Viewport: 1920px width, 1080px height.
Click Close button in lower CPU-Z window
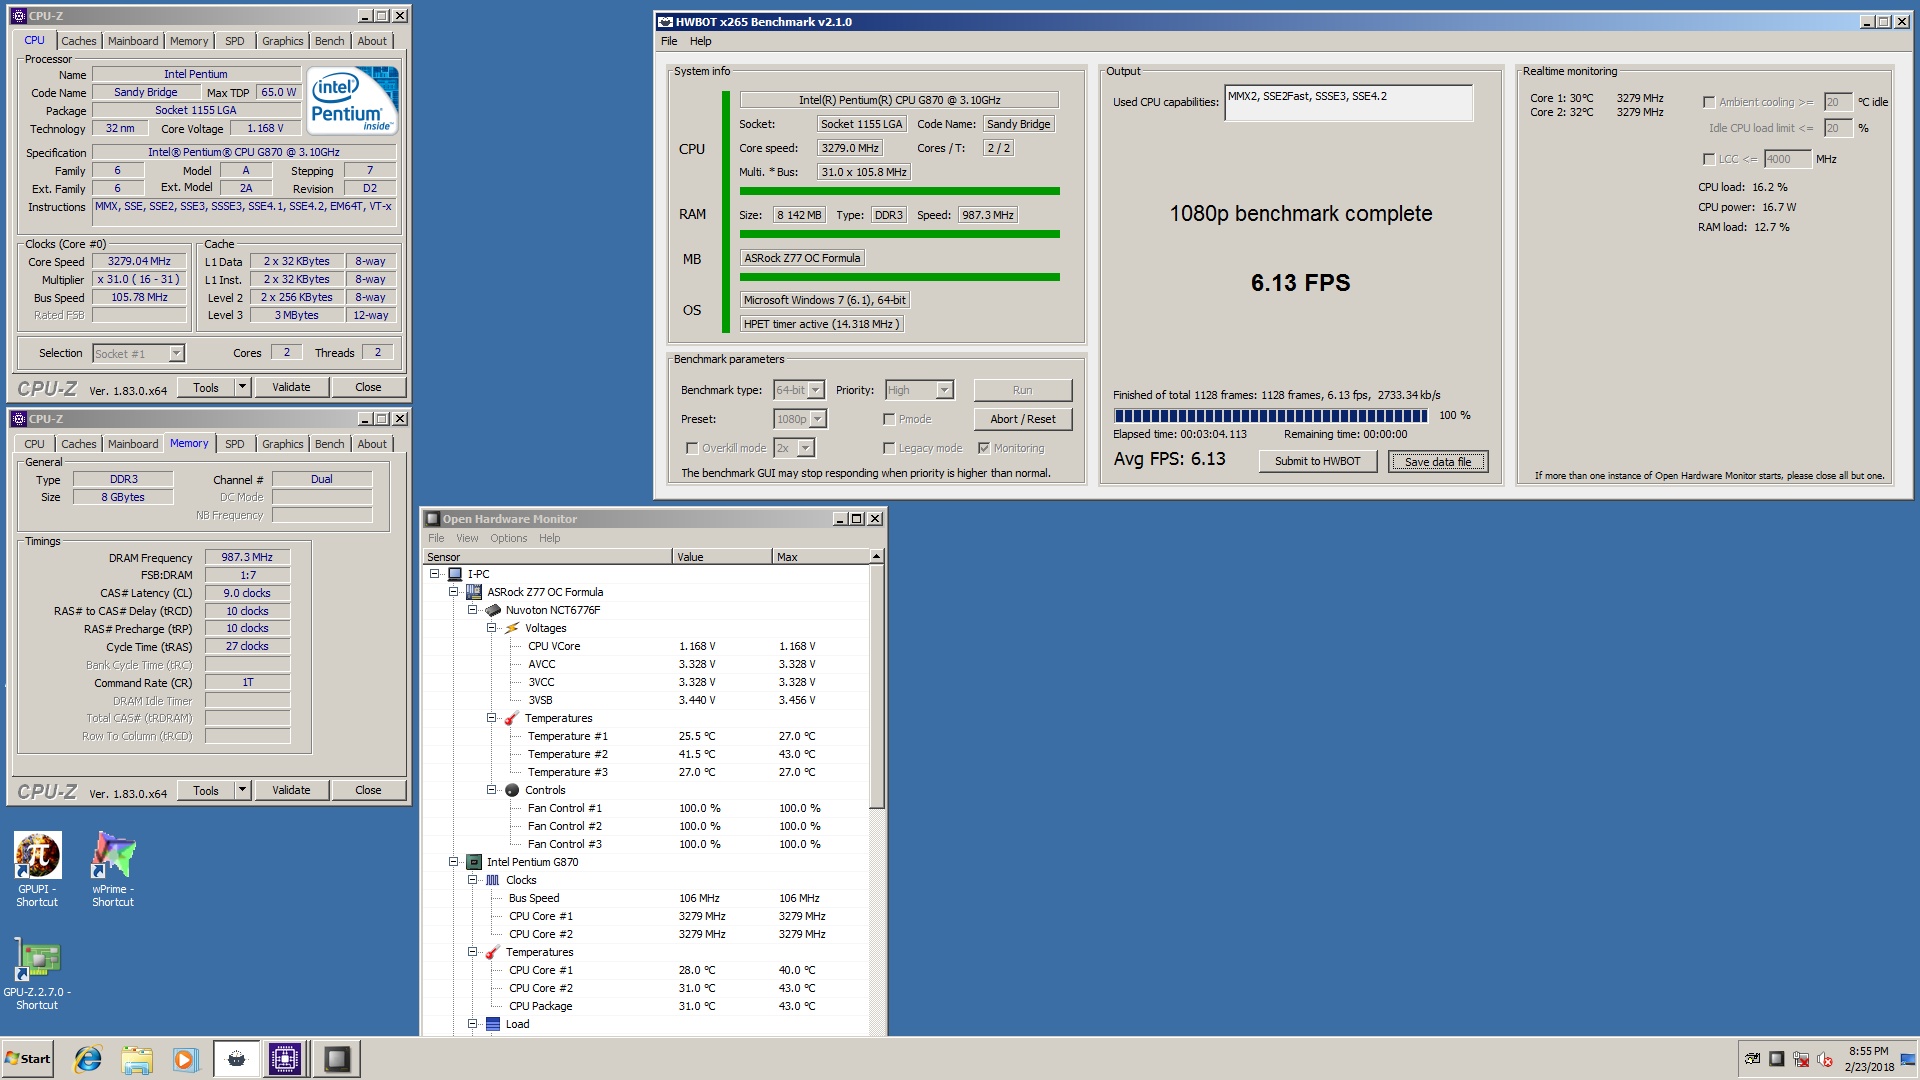click(x=368, y=790)
